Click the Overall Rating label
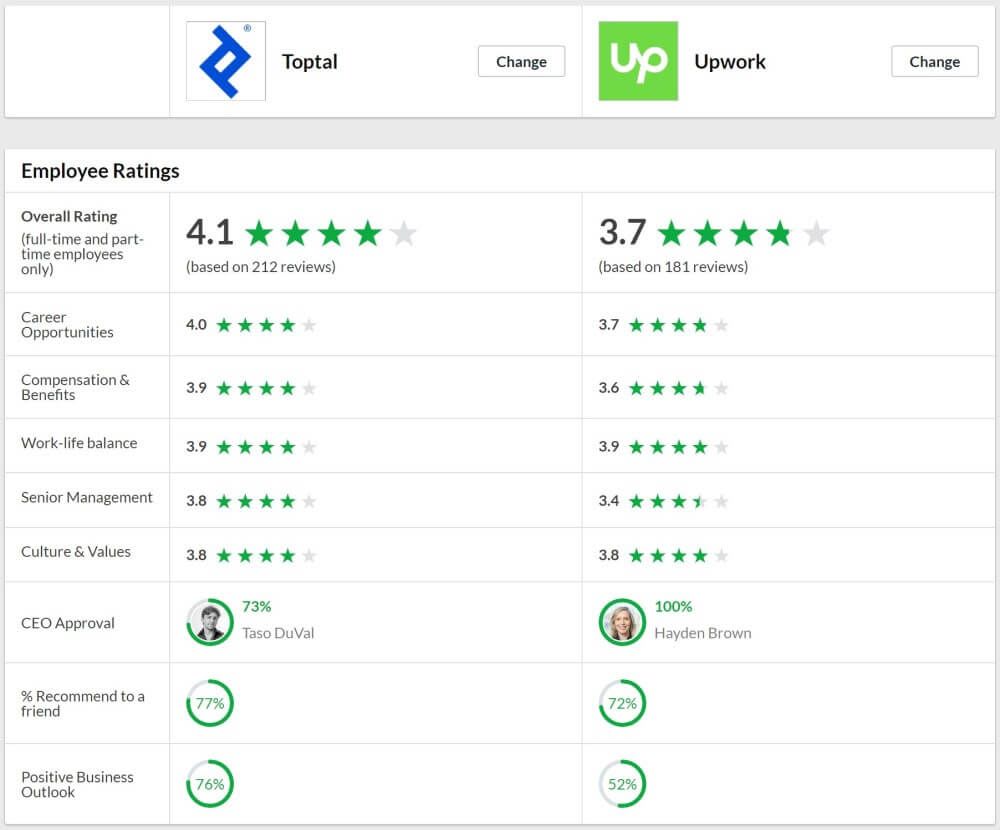The width and height of the screenshot is (1000, 830). (x=69, y=216)
